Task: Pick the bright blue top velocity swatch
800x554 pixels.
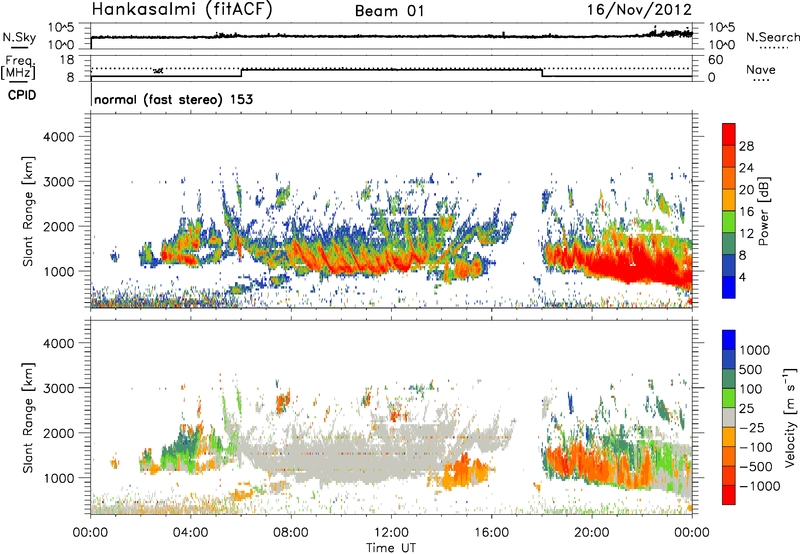Action: click(729, 340)
